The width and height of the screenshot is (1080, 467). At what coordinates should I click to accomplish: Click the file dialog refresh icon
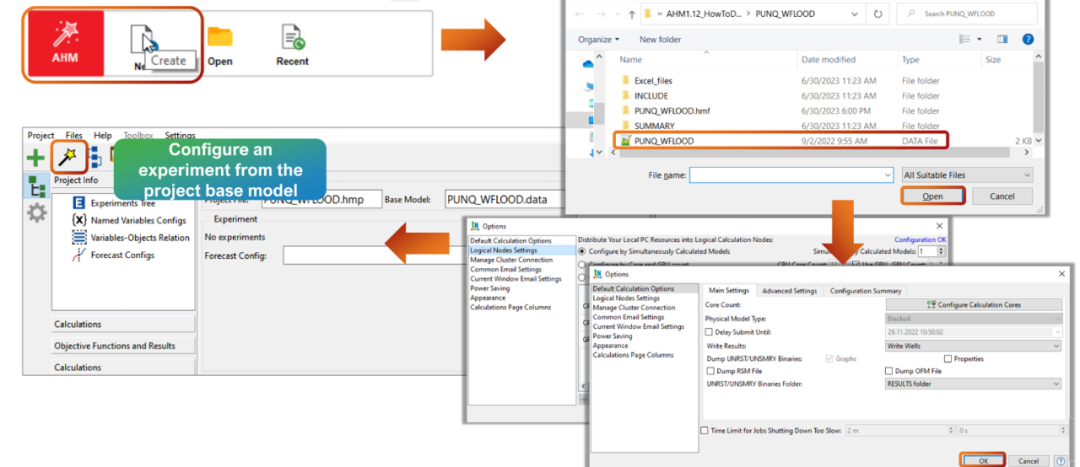[x=878, y=13]
